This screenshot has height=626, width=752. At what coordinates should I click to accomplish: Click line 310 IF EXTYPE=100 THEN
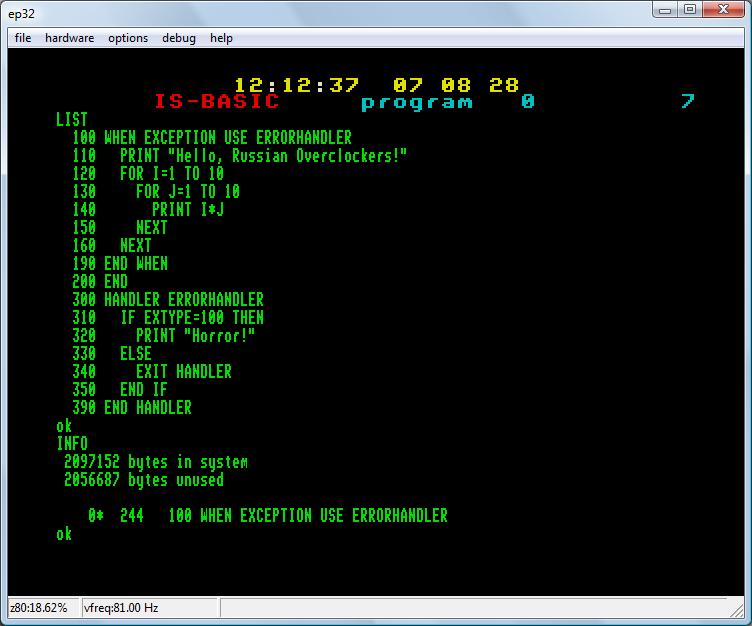(168, 318)
